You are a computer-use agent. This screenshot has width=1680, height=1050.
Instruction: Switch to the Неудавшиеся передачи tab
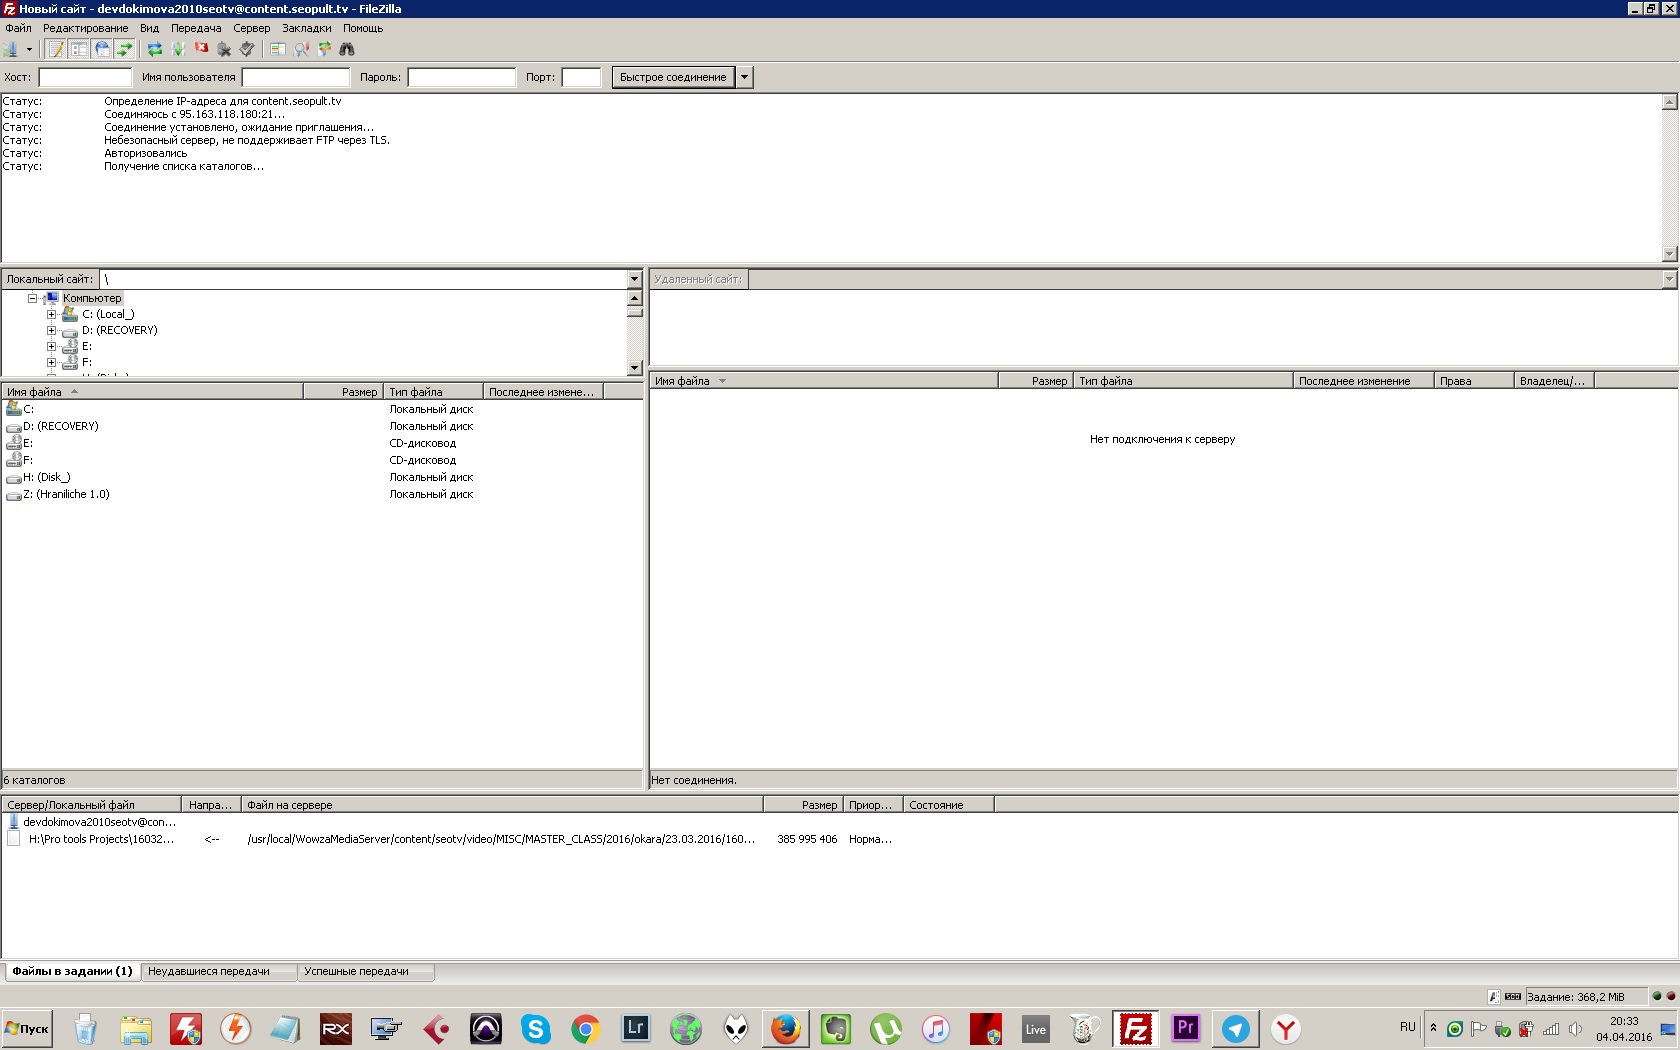click(209, 971)
